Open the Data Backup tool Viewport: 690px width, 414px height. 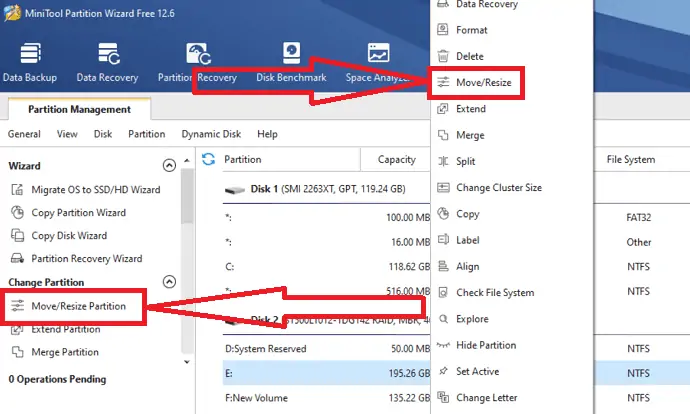[30, 62]
